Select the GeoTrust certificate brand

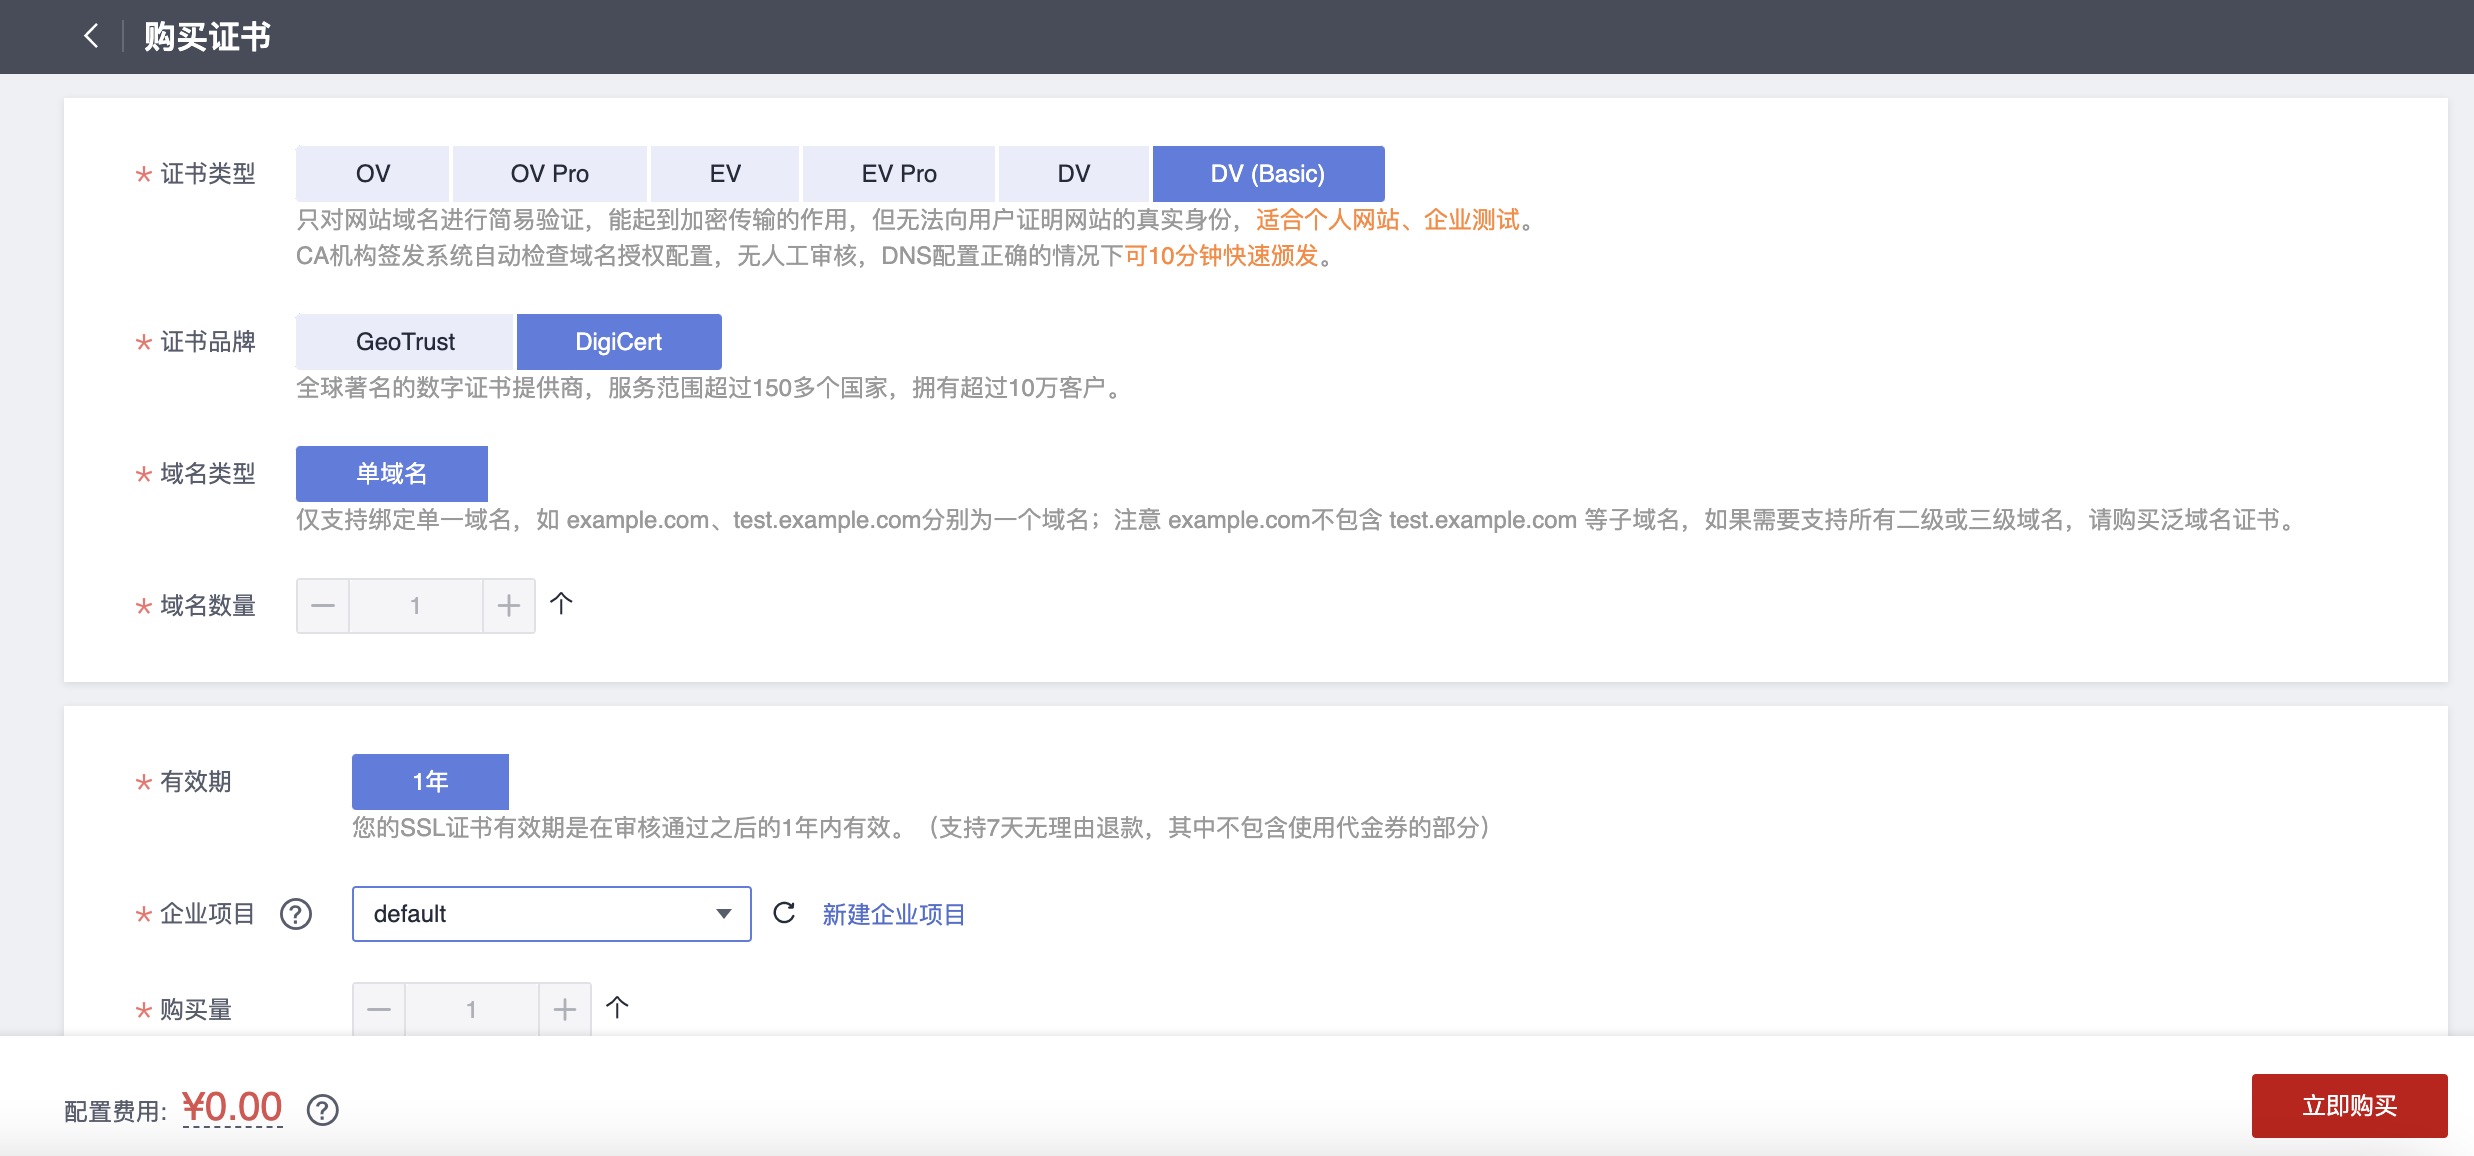click(404, 341)
